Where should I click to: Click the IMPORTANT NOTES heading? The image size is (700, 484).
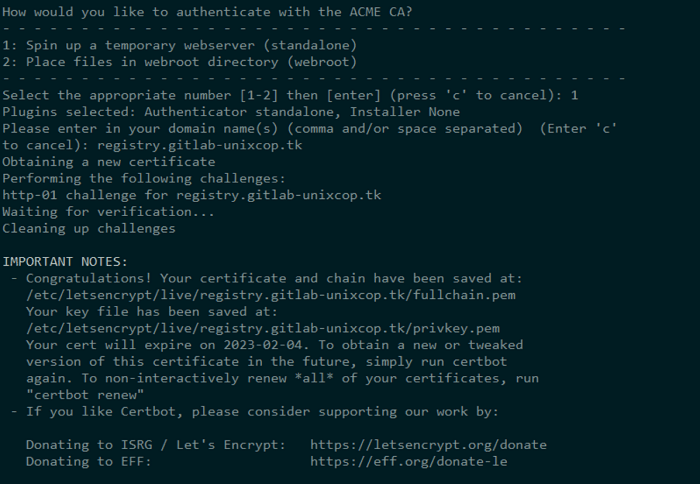tap(65, 262)
